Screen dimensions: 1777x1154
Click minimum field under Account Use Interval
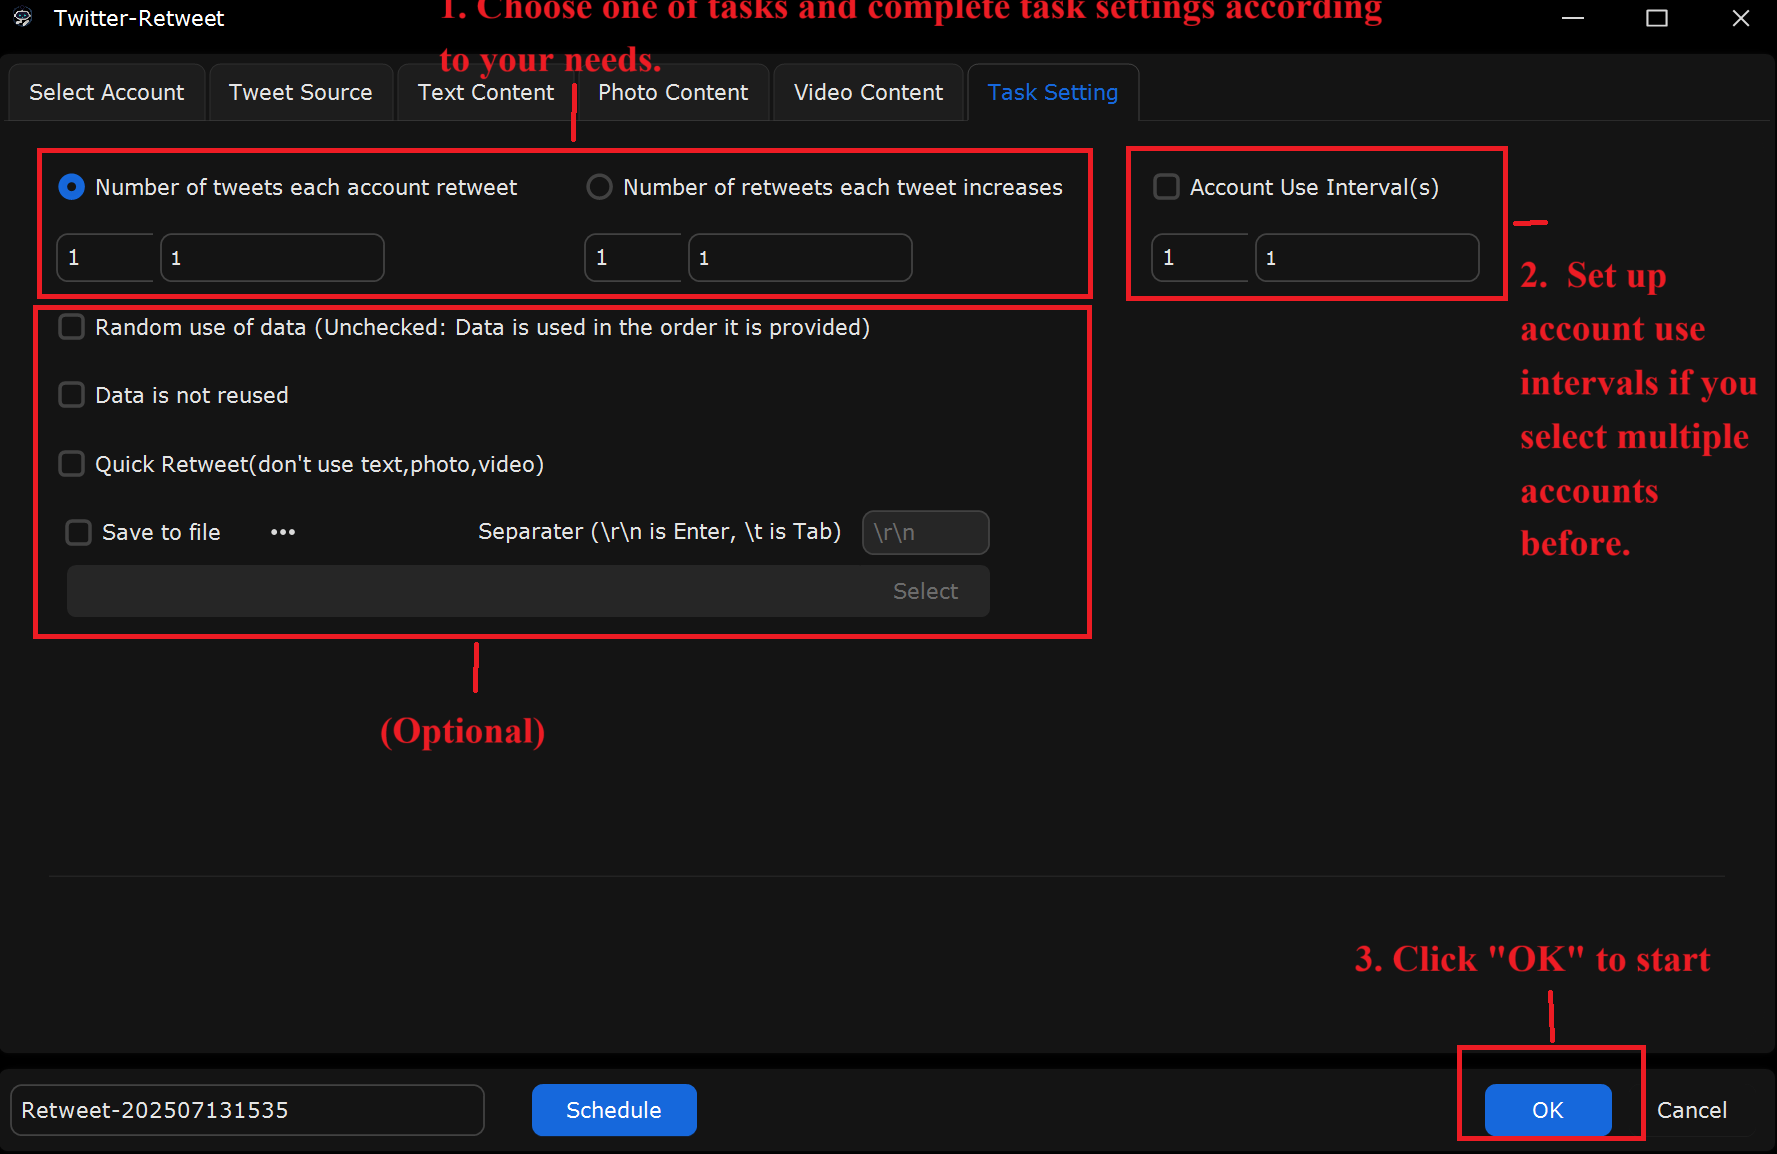(x=1200, y=258)
